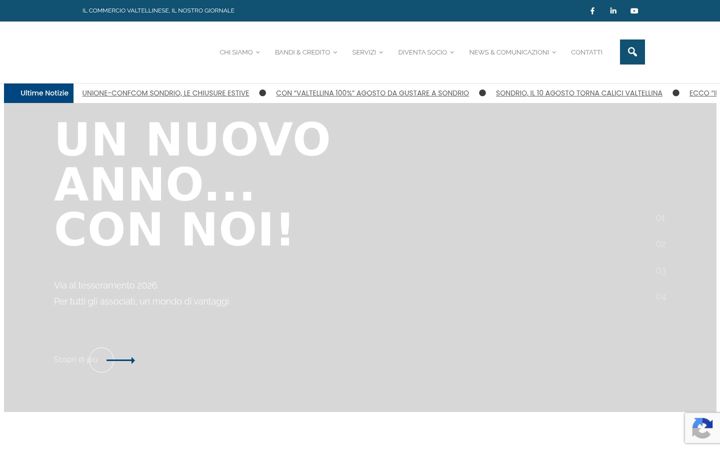Image resolution: width=720 pixels, height=450 pixels.
Task: Expand the Chi Siamo menu
Action: pos(239,52)
